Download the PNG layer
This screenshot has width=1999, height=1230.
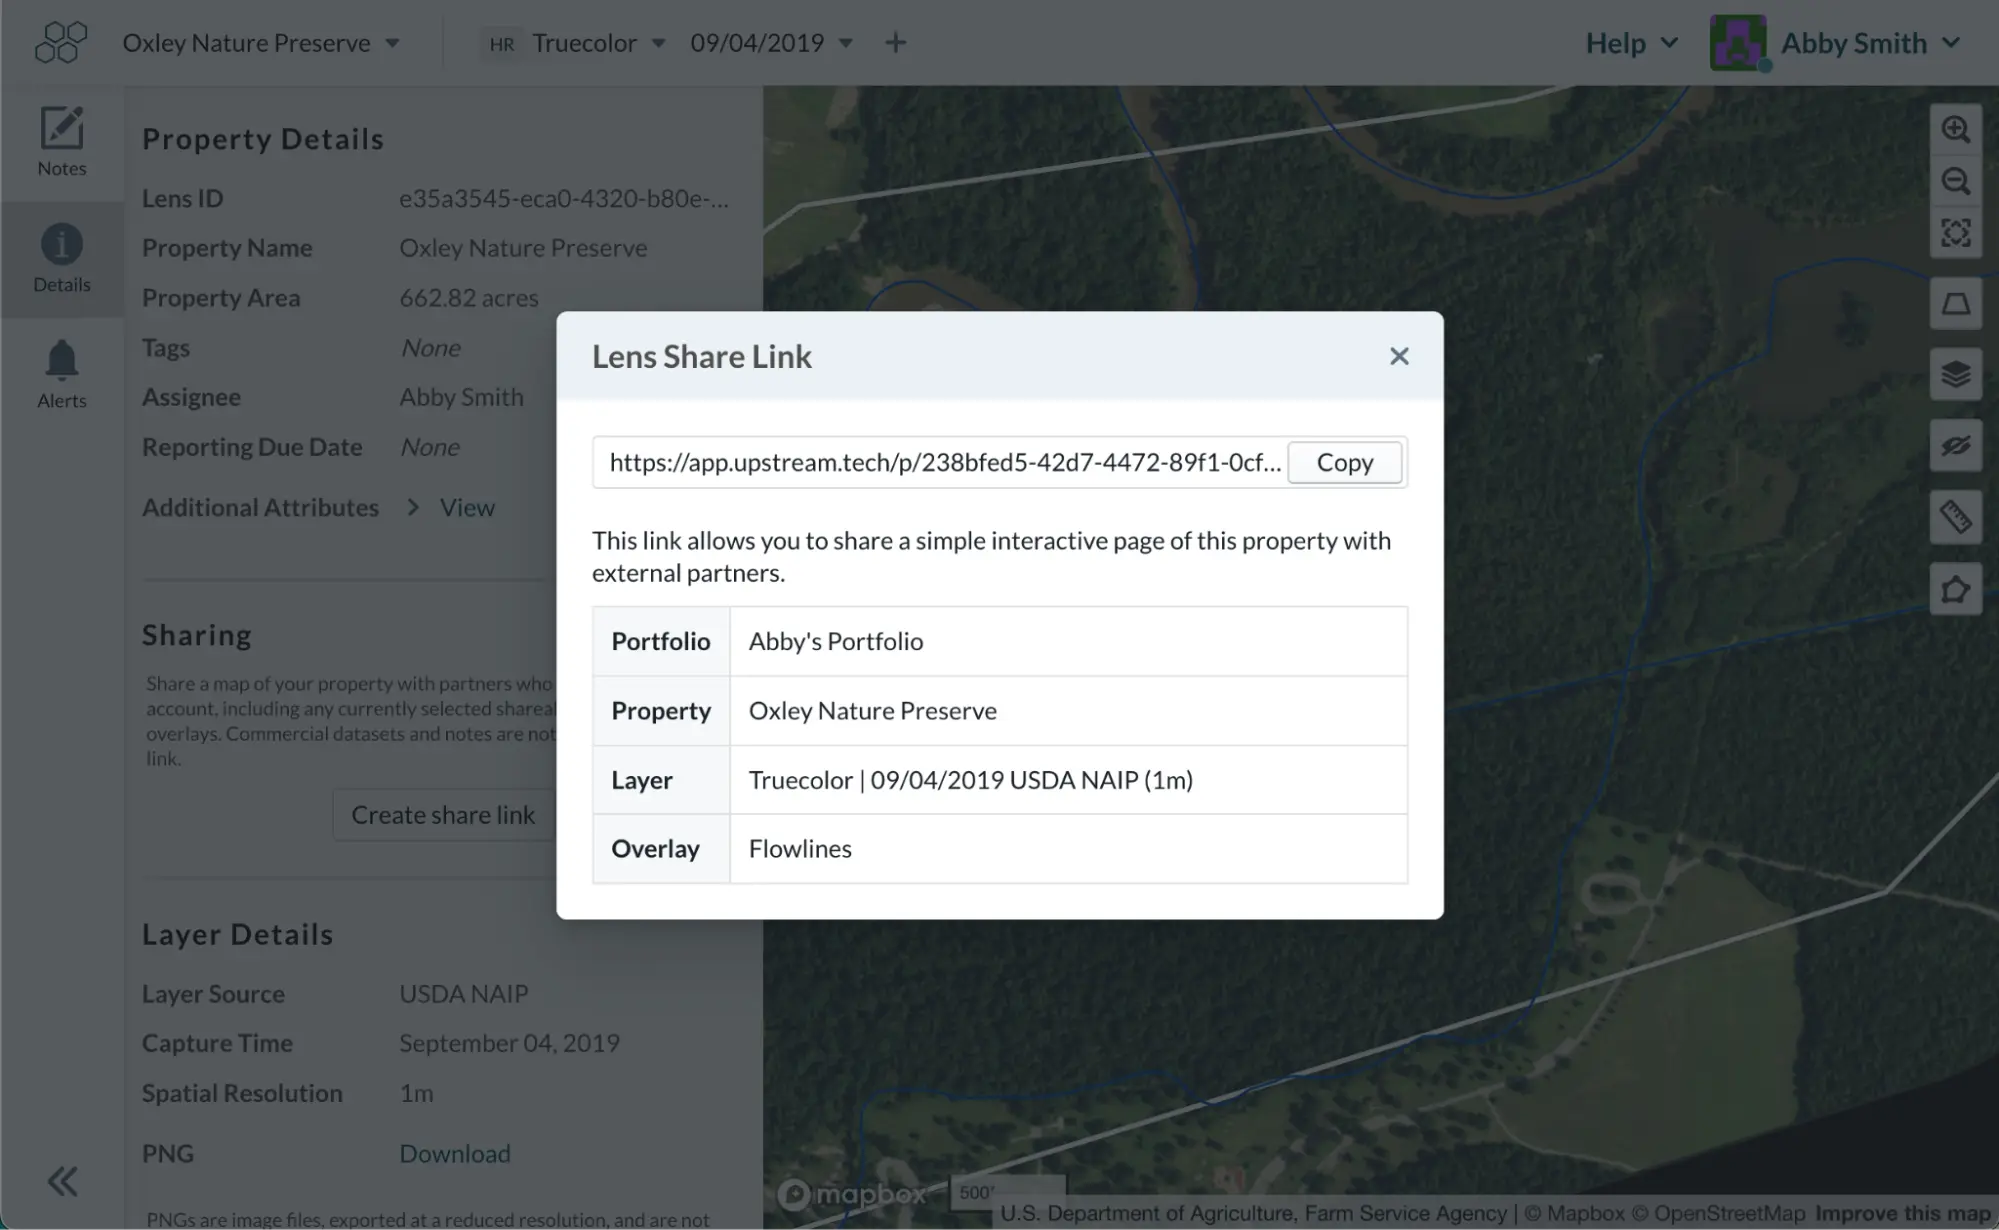coord(455,1153)
